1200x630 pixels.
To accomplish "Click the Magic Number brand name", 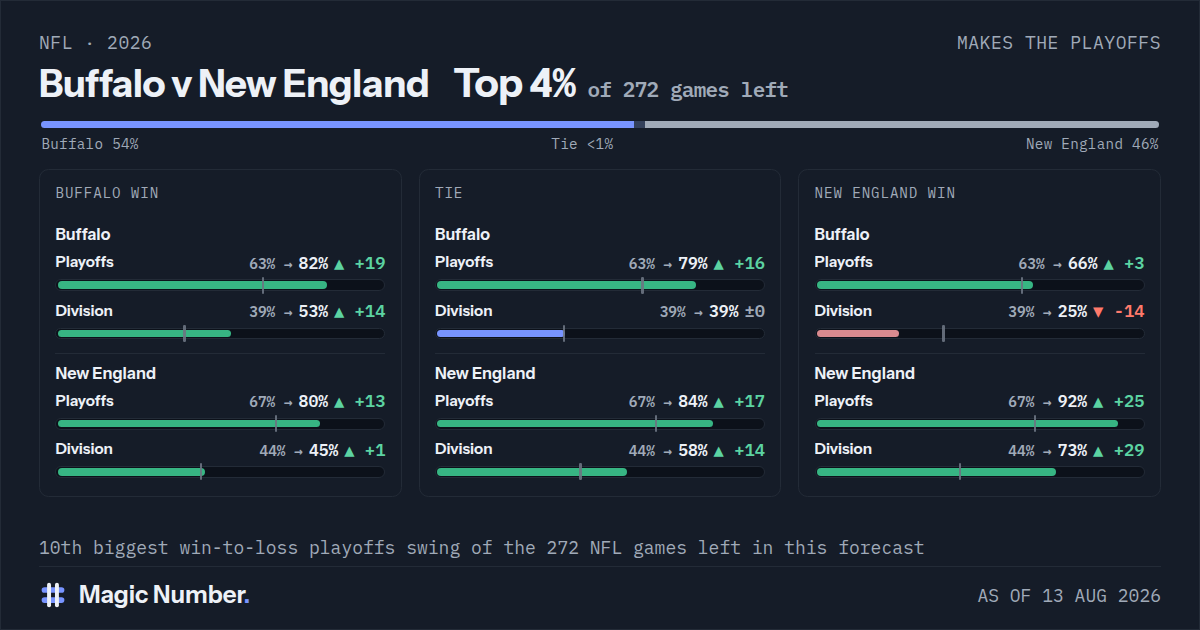I will [164, 595].
